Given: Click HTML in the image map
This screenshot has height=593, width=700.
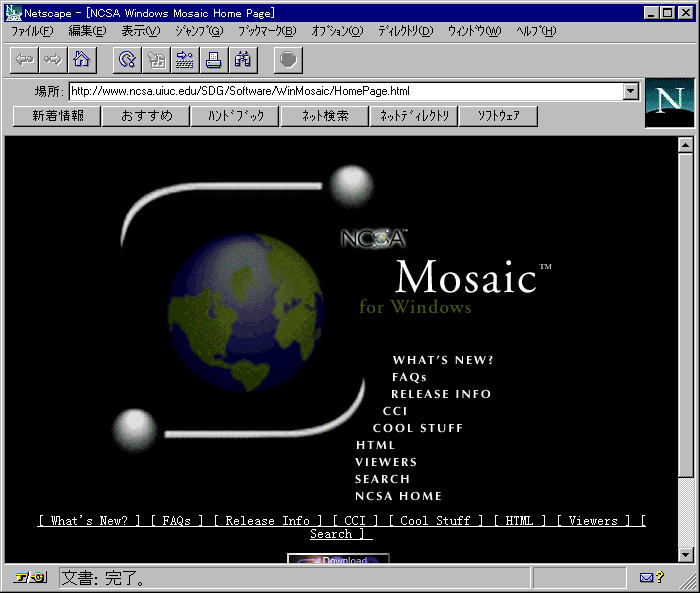Looking at the screenshot, I should point(375,445).
